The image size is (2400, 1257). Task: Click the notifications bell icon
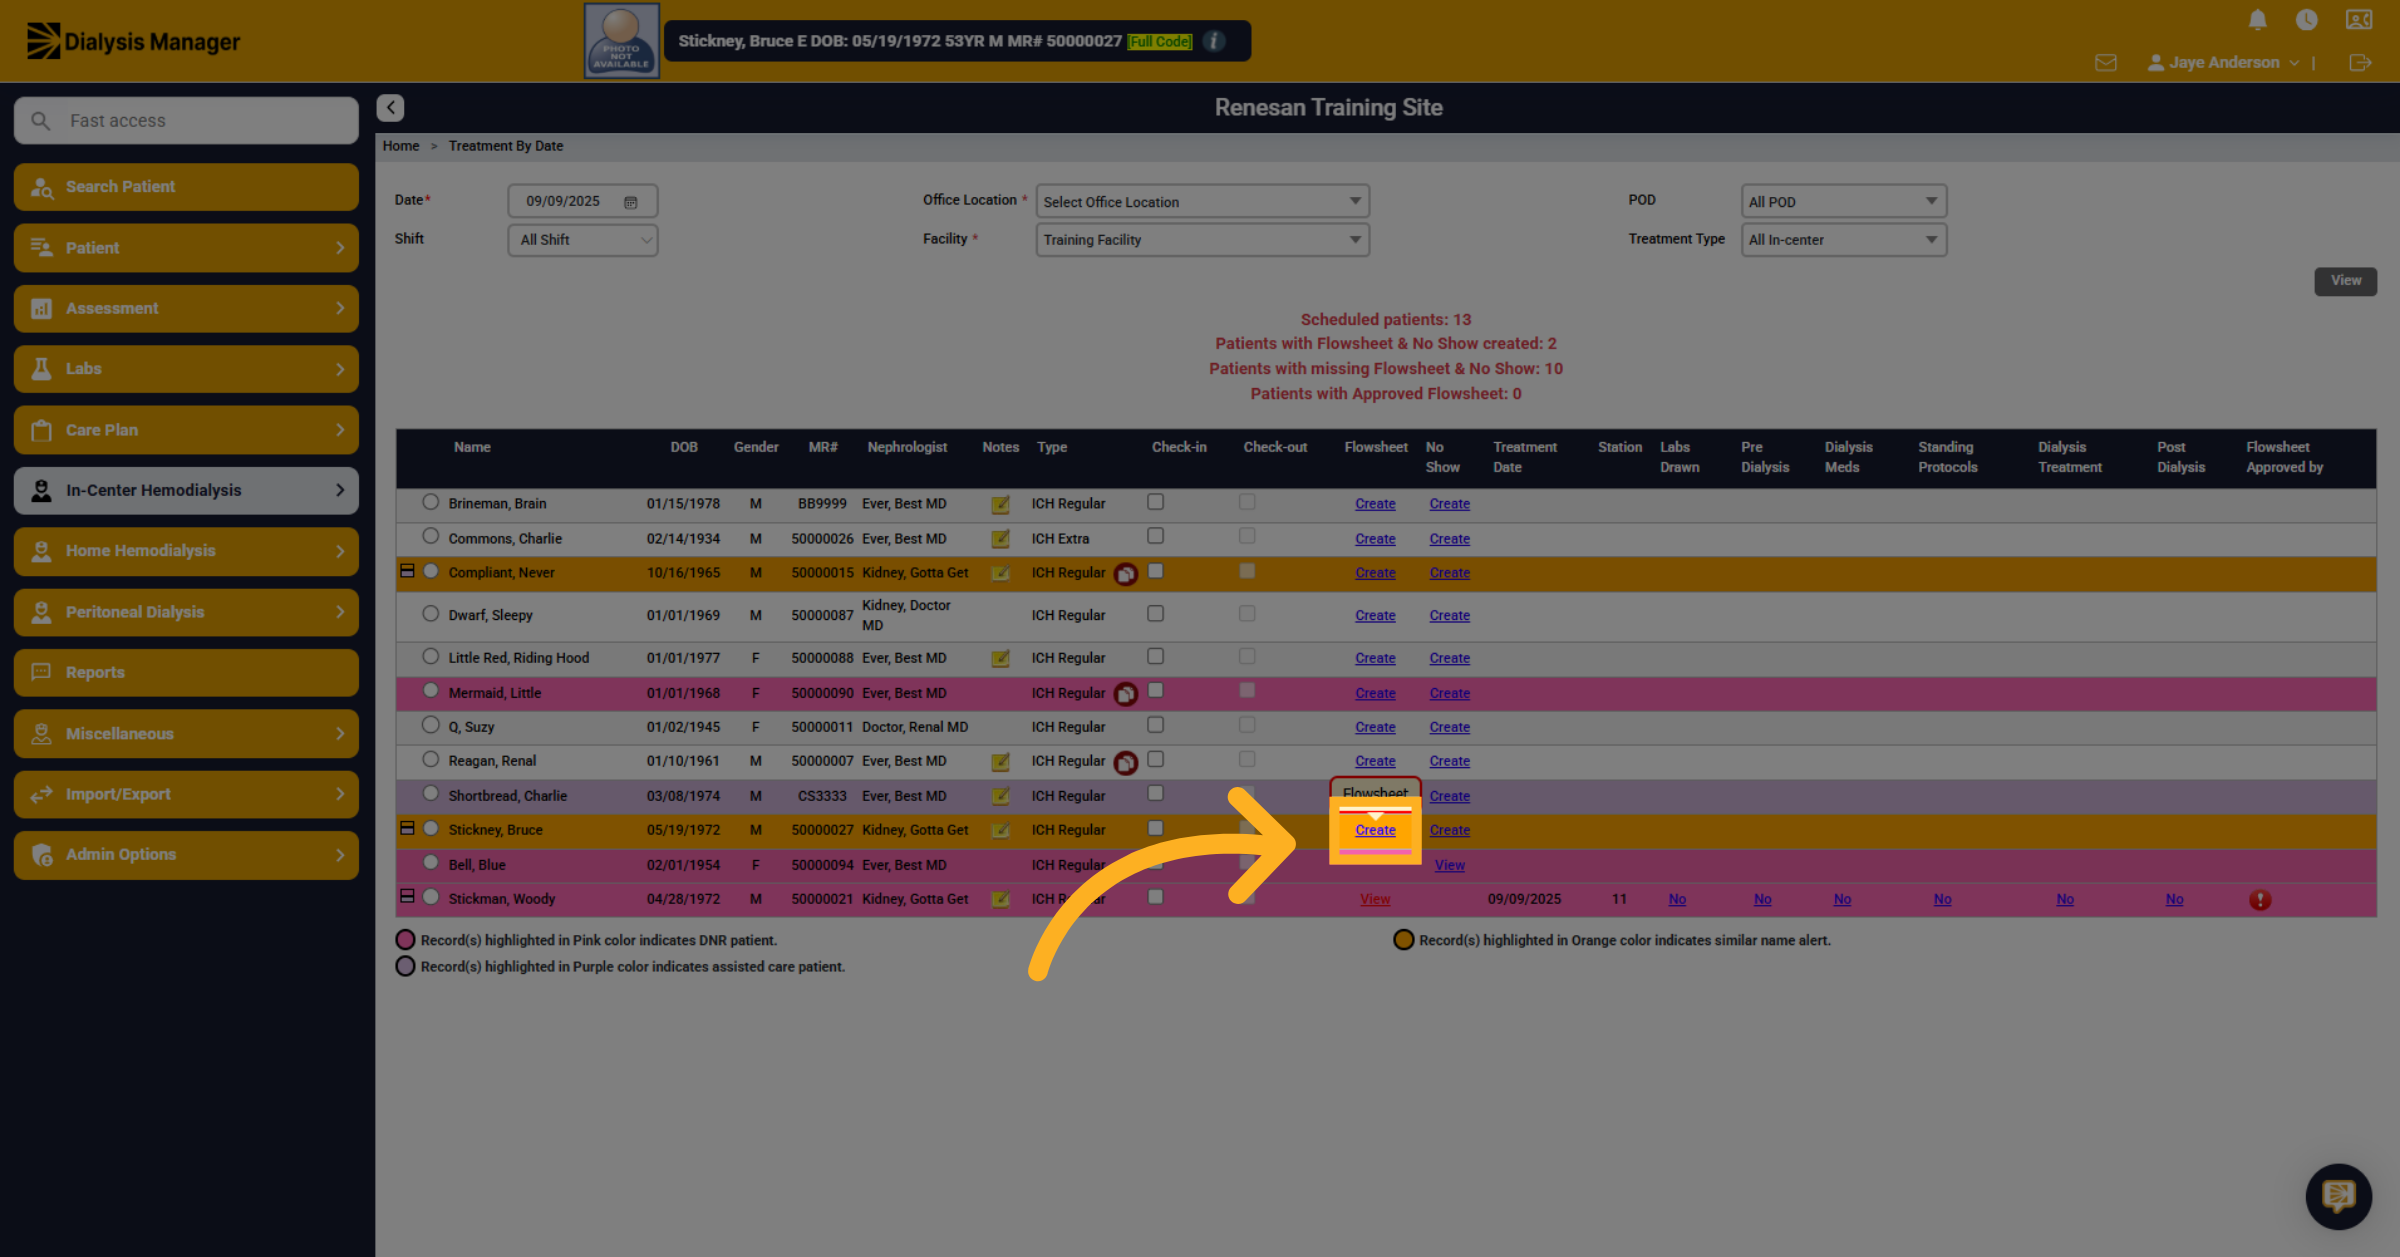[2257, 20]
